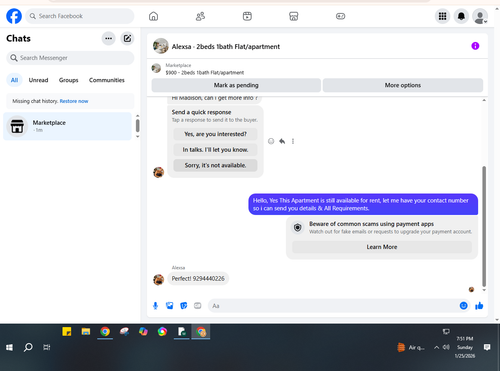Open Sticky Notes from taskbar
Image resolution: width=500 pixels, height=371 pixels.
(x=67, y=332)
